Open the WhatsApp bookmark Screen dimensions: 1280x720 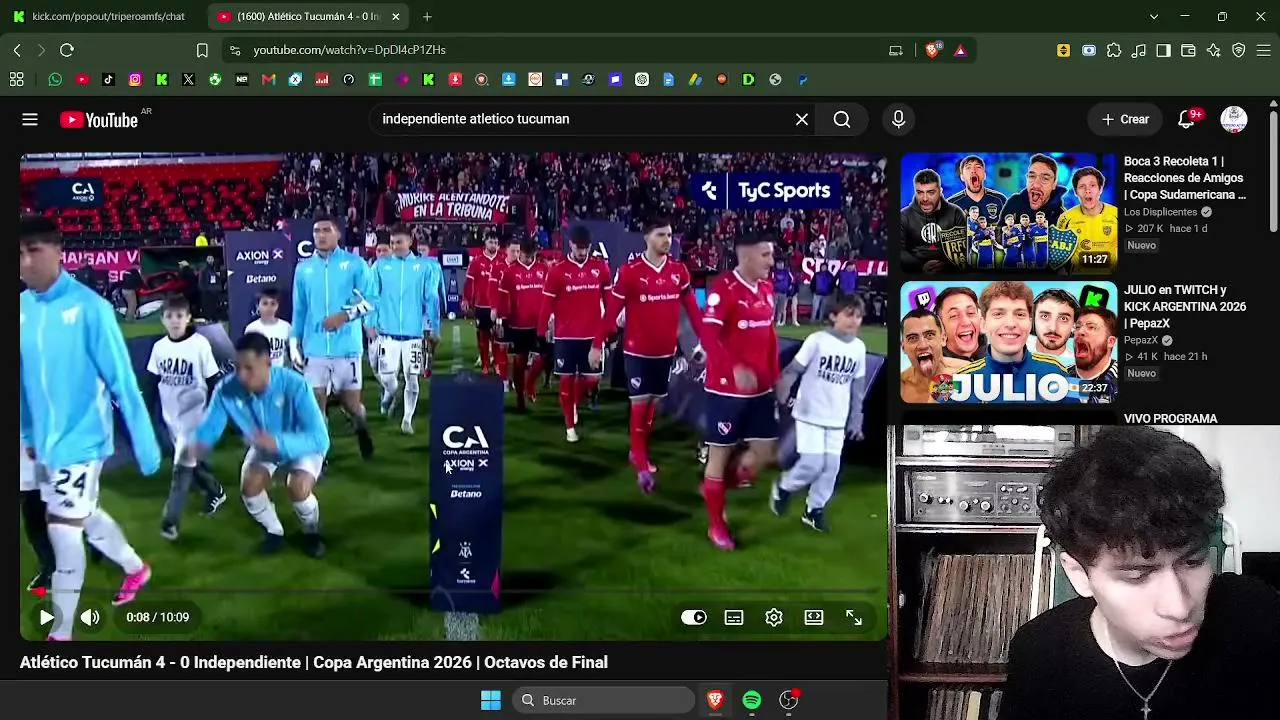pos(55,80)
